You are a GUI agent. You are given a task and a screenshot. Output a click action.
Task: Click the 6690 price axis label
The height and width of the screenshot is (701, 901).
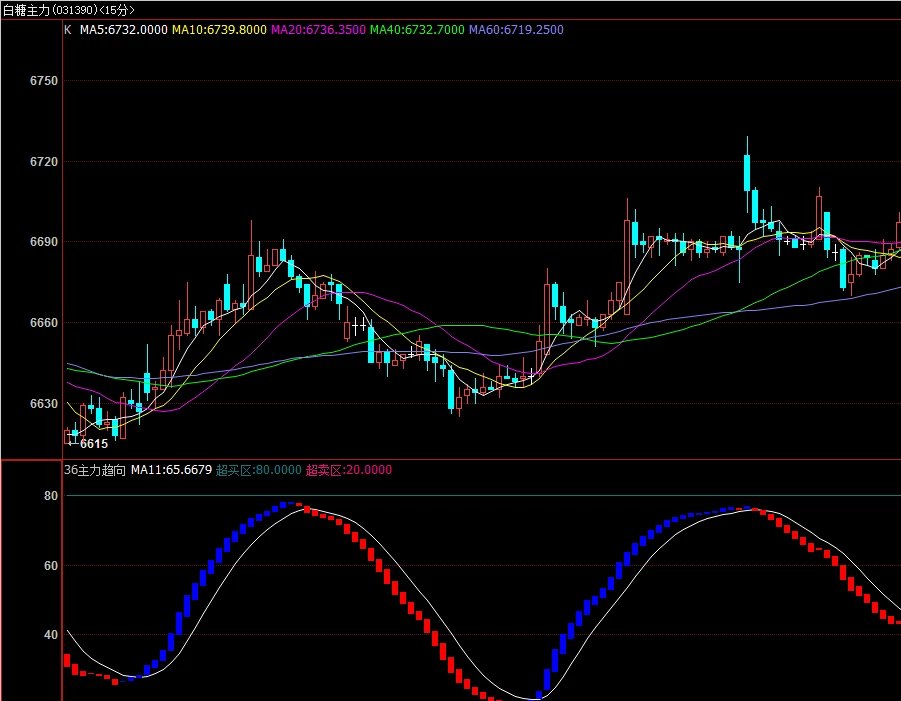click(44, 242)
